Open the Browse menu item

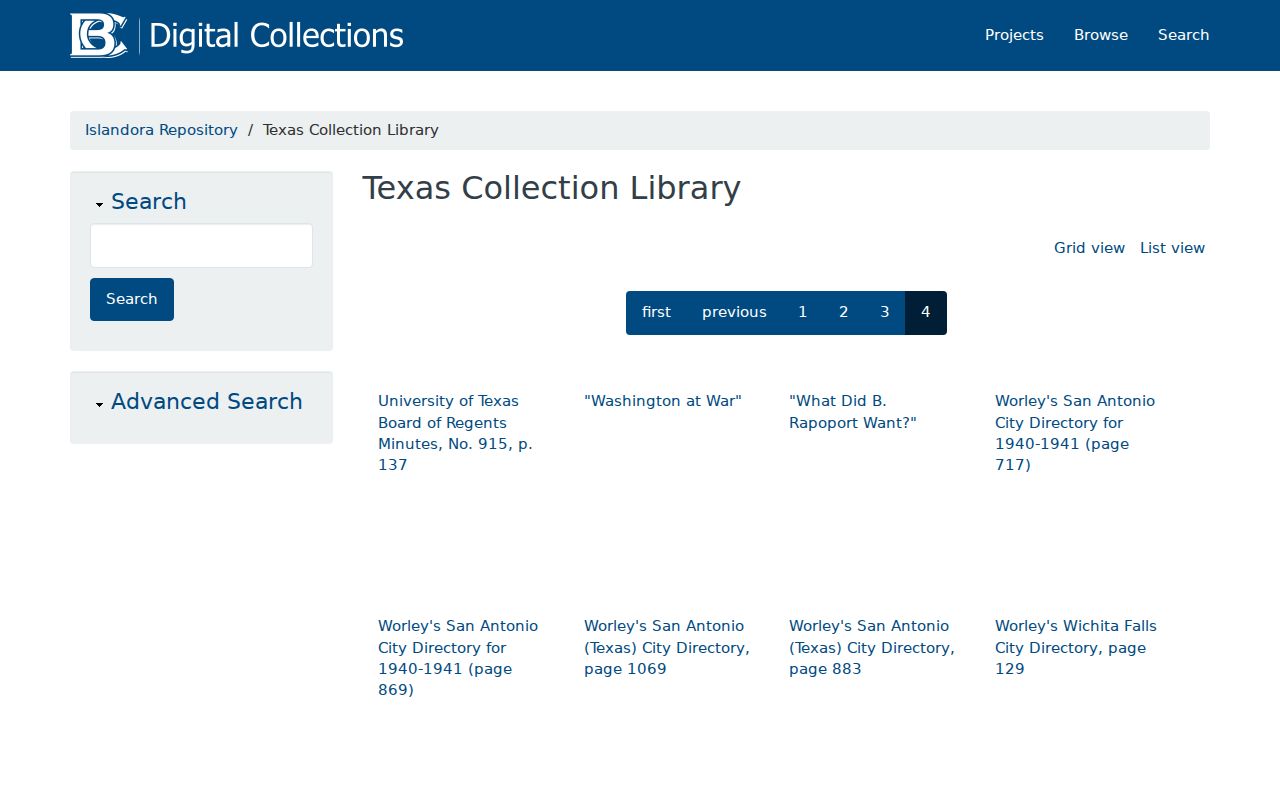click(1101, 35)
